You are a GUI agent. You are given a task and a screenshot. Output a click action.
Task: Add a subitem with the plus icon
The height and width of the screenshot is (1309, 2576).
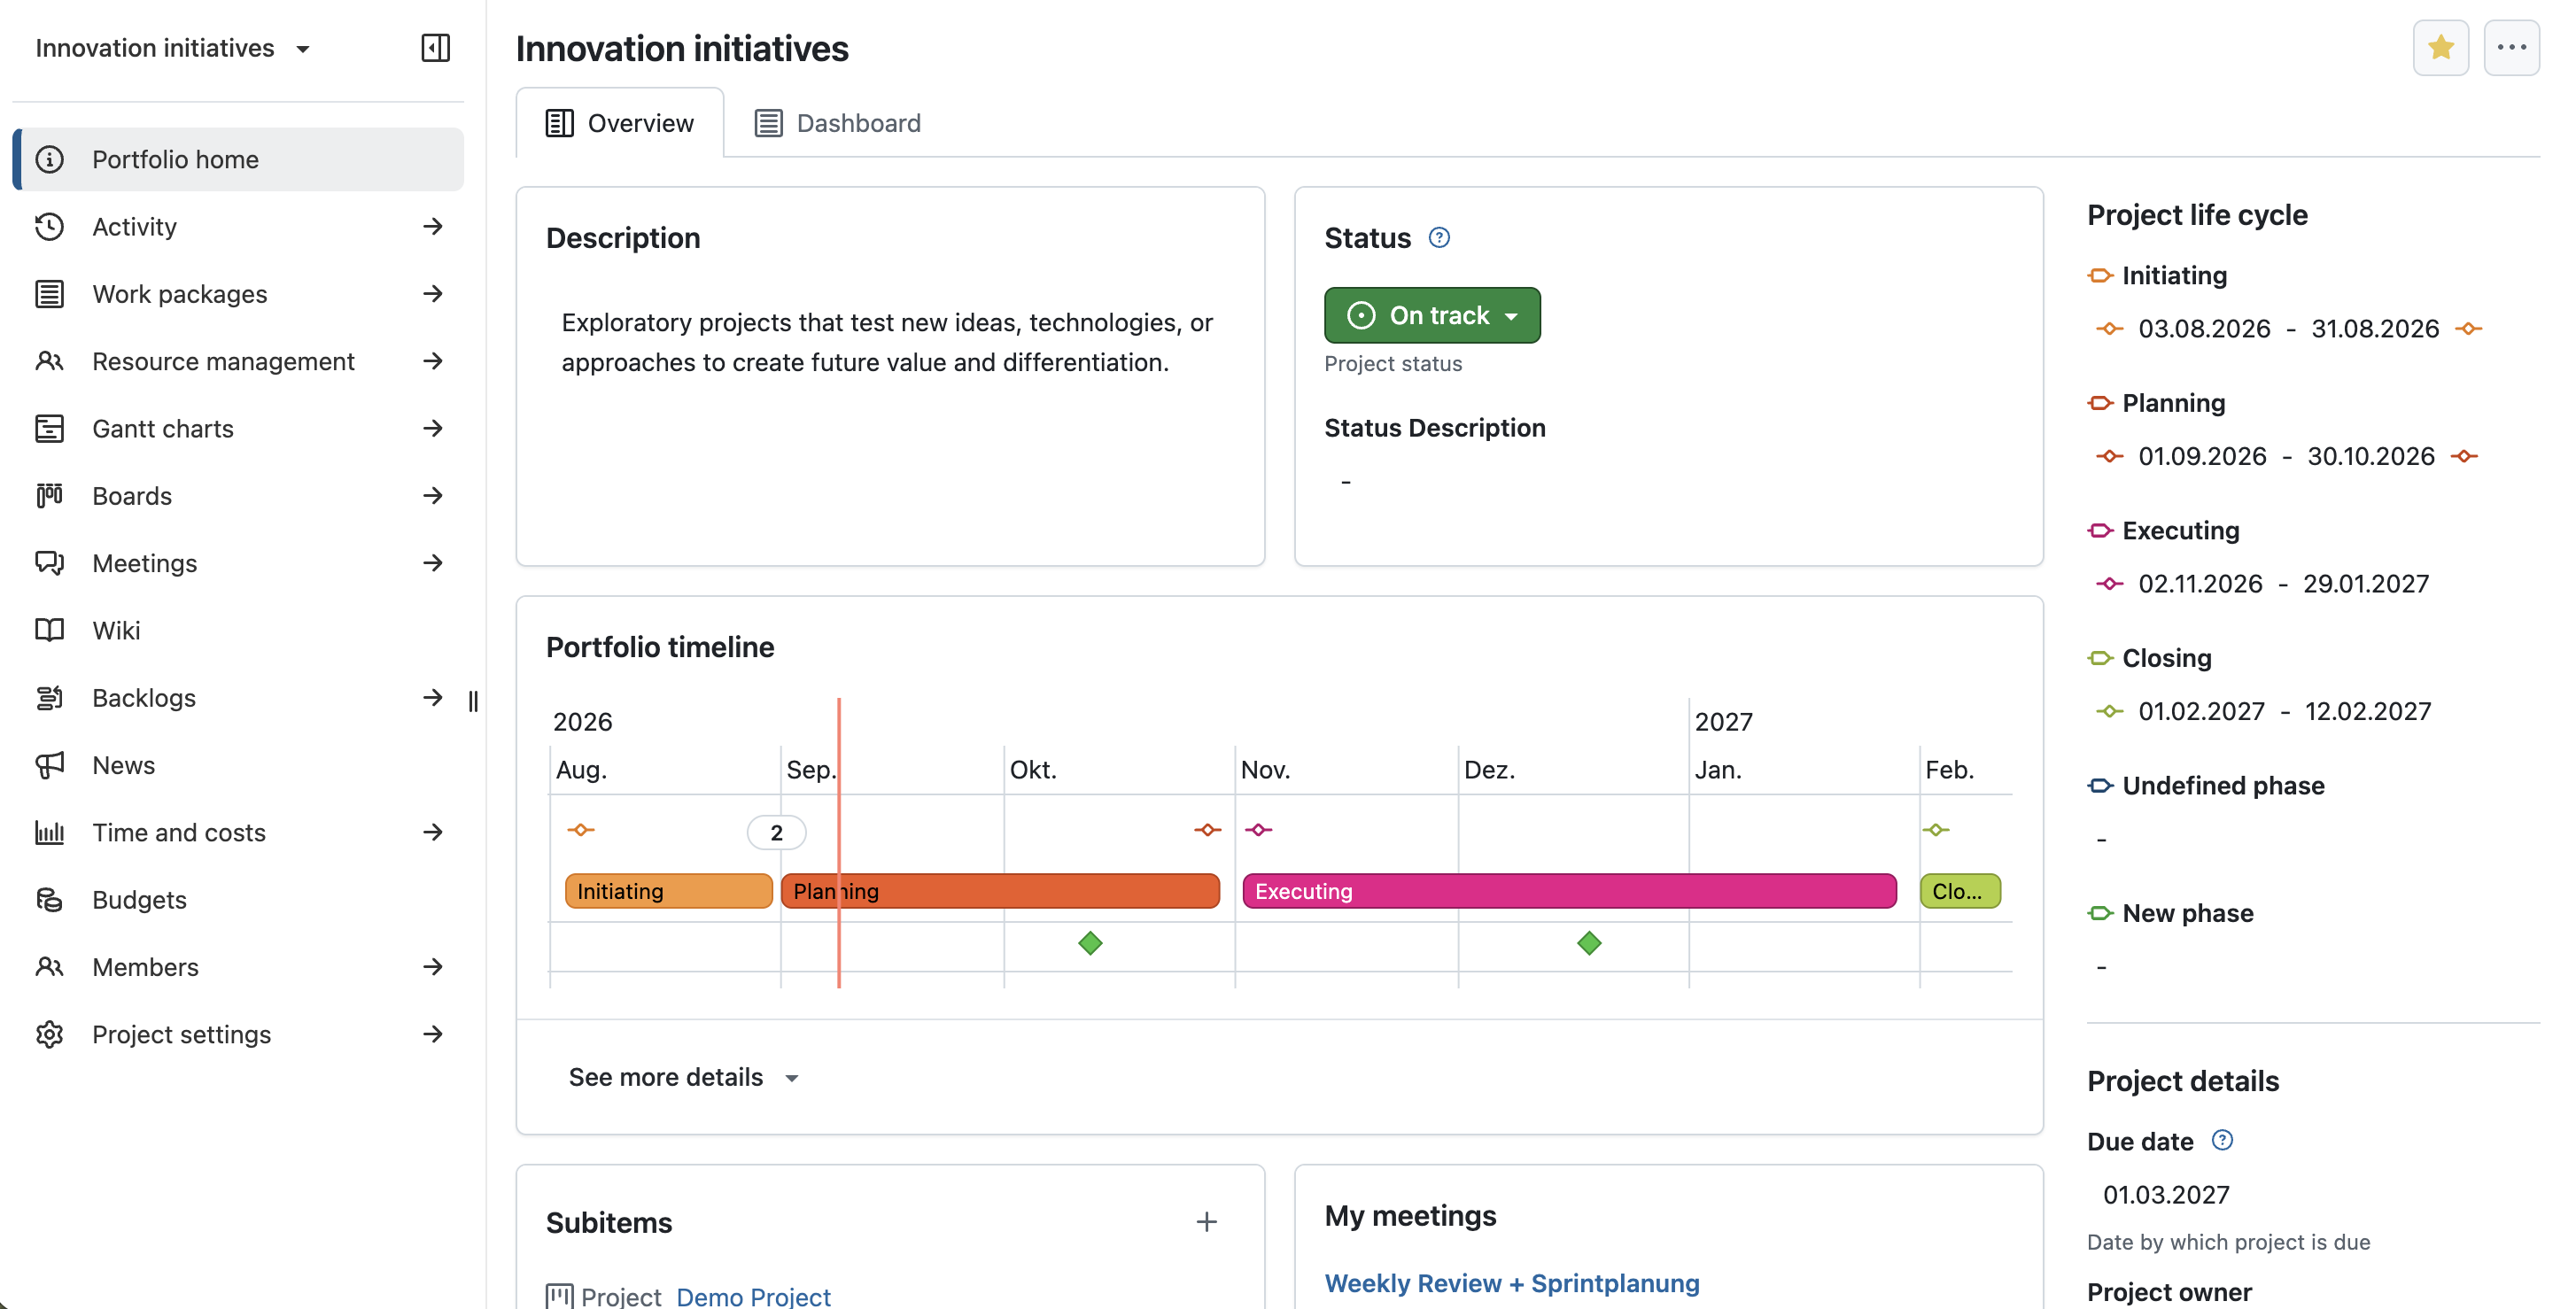(x=1206, y=1222)
